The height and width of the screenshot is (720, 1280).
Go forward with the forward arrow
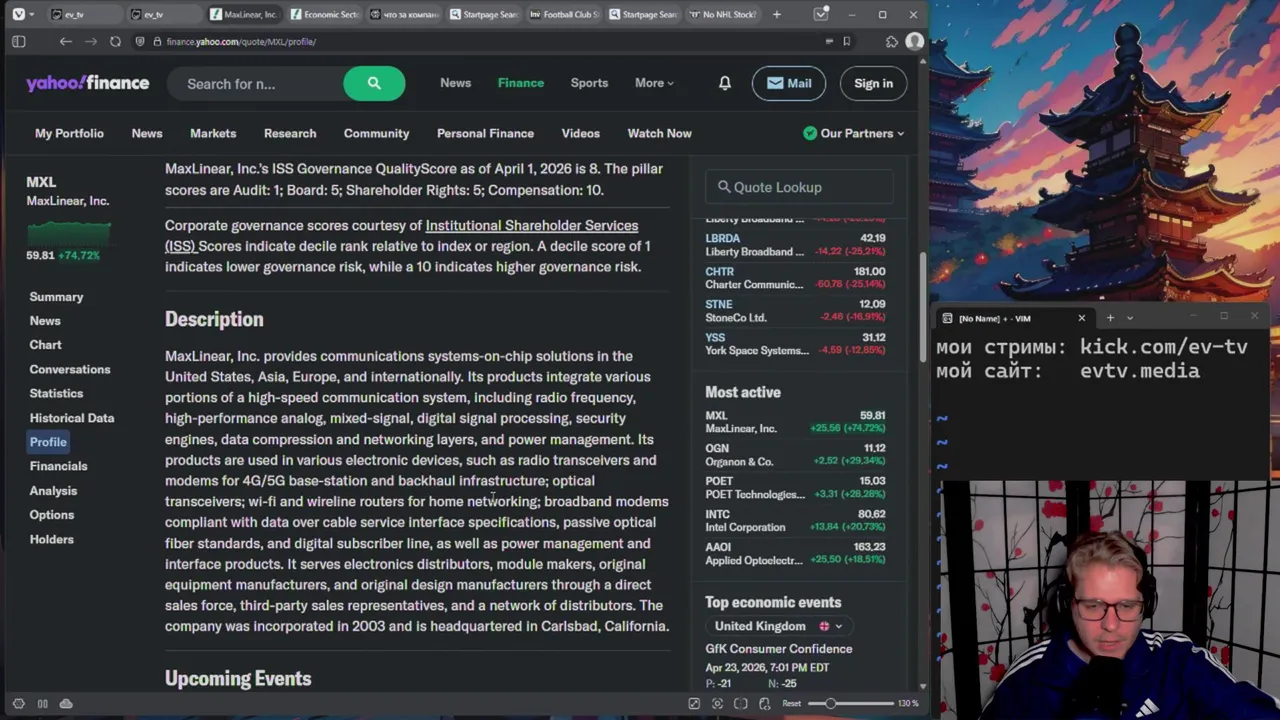click(90, 42)
